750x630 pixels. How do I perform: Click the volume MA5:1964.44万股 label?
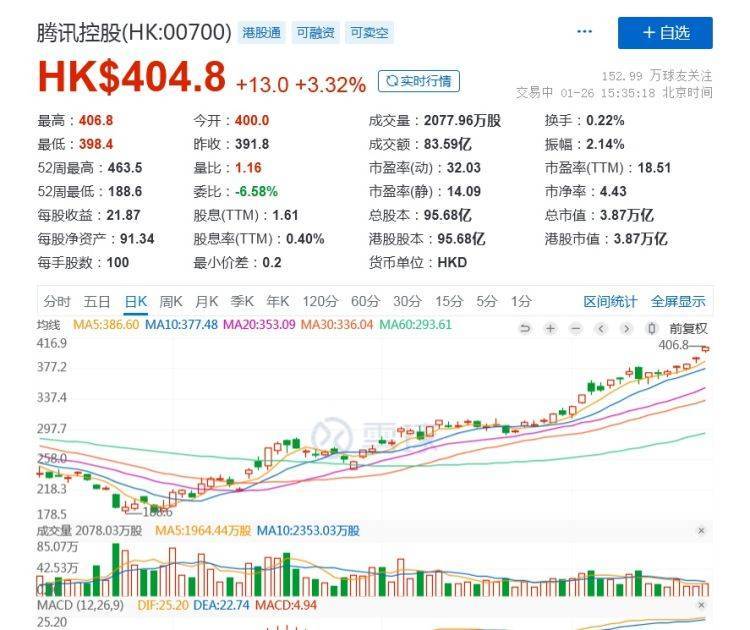pyautogui.click(x=203, y=531)
